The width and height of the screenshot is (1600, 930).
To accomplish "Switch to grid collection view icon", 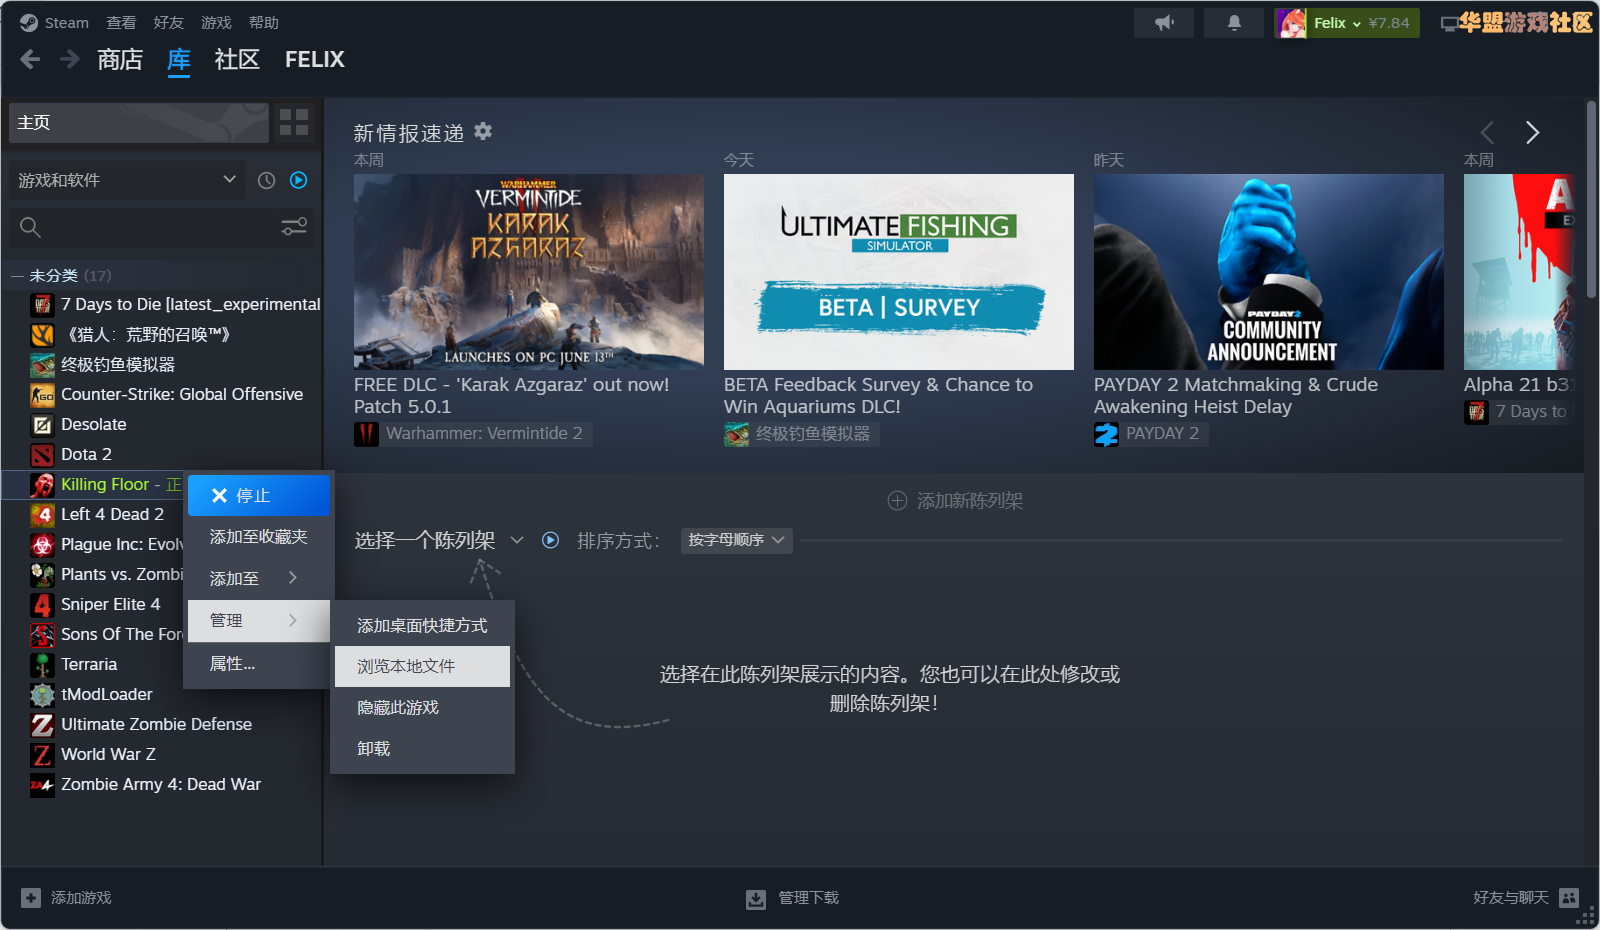I will coord(294,122).
